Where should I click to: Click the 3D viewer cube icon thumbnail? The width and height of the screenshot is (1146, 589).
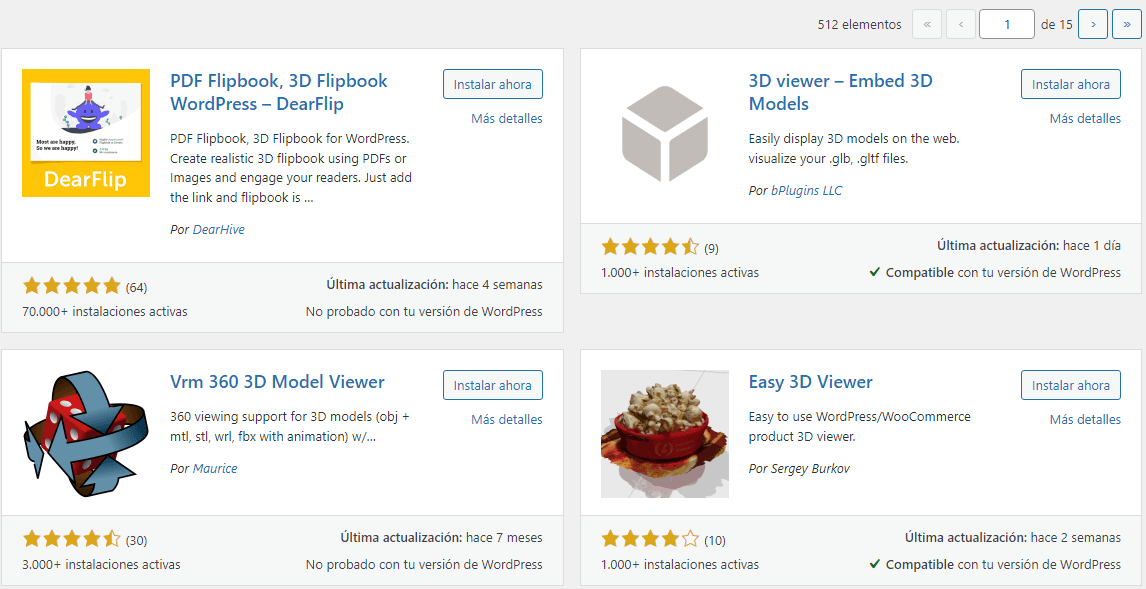click(664, 133)
